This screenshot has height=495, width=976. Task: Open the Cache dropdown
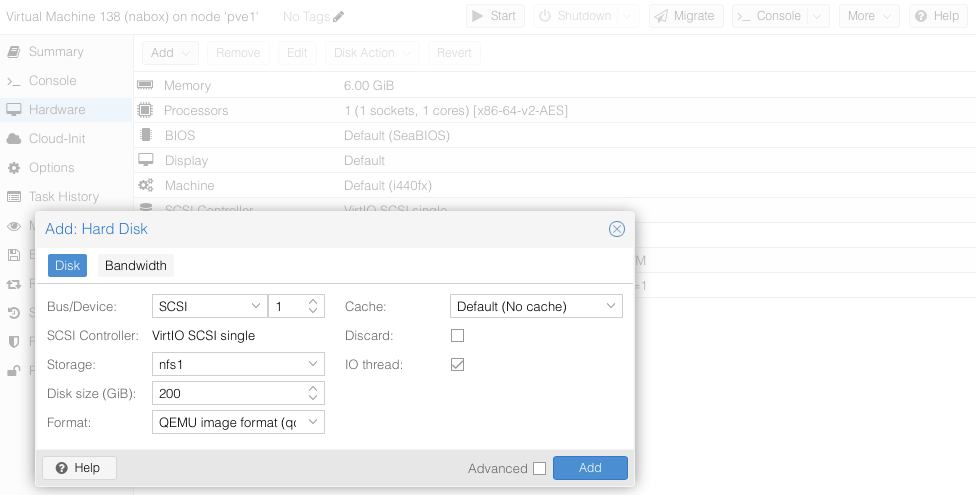611,306
